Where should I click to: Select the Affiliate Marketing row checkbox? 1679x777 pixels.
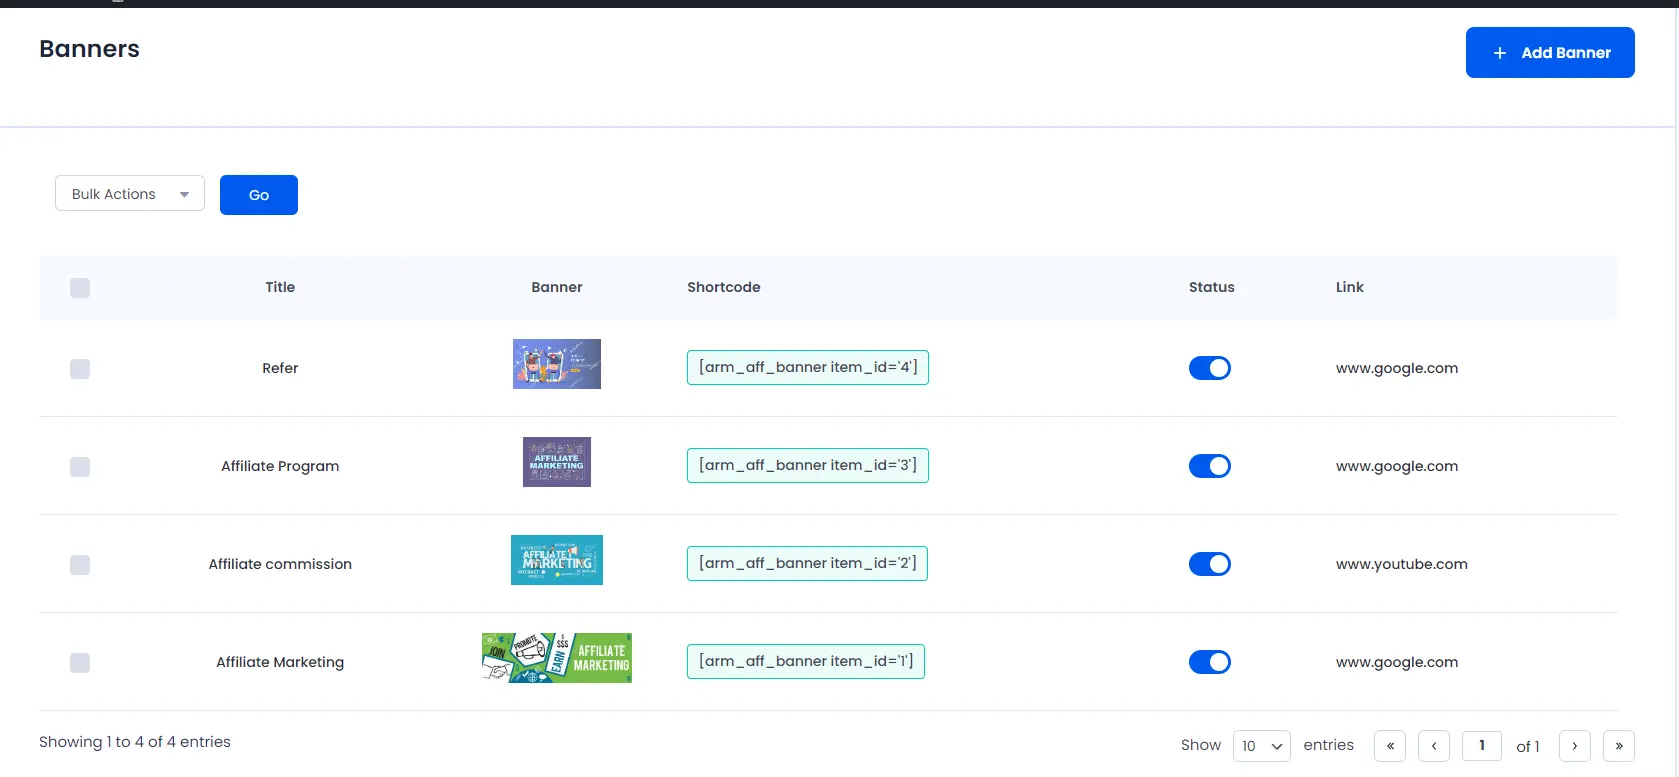click(80, 663)
